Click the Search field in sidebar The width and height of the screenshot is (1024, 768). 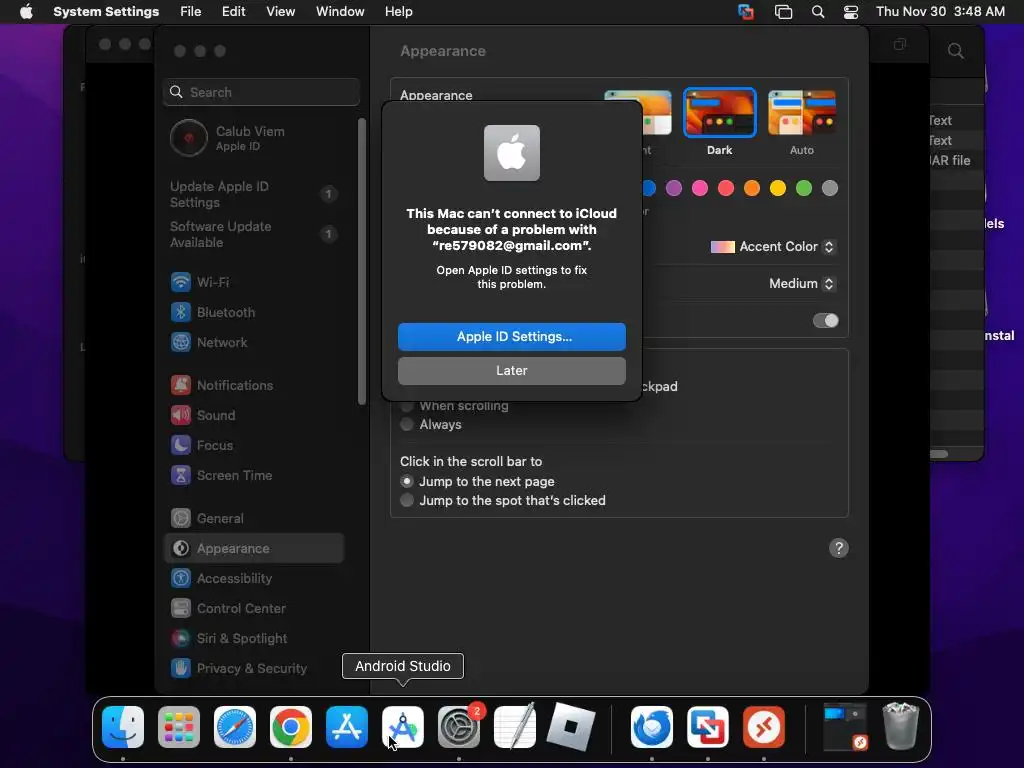tap(261, 92)
